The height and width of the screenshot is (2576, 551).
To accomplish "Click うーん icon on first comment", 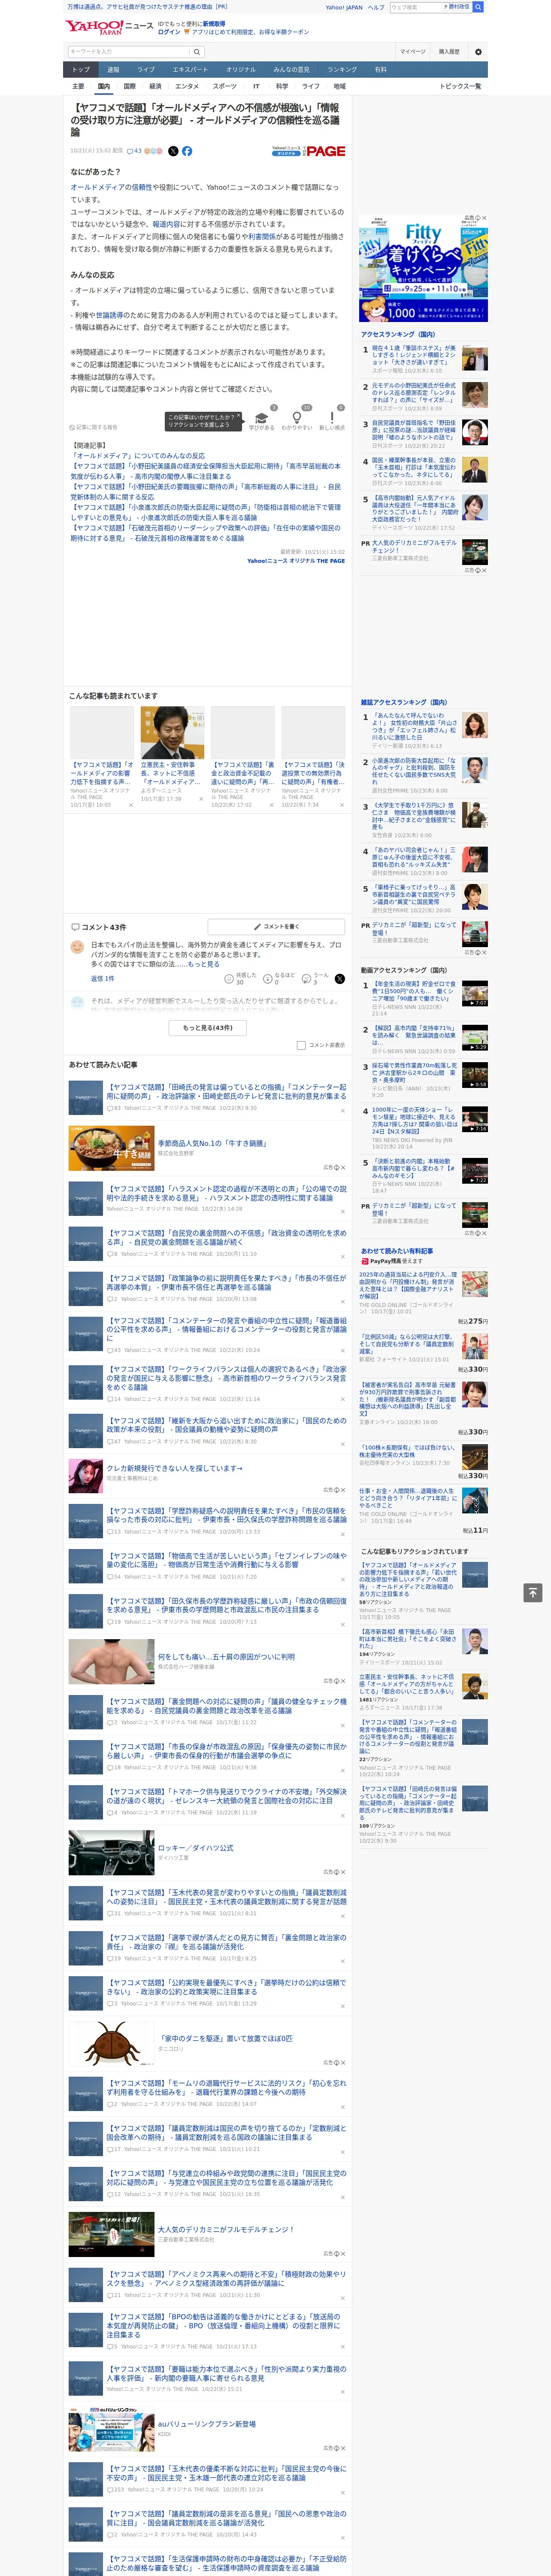I will [x=306, y=979].
